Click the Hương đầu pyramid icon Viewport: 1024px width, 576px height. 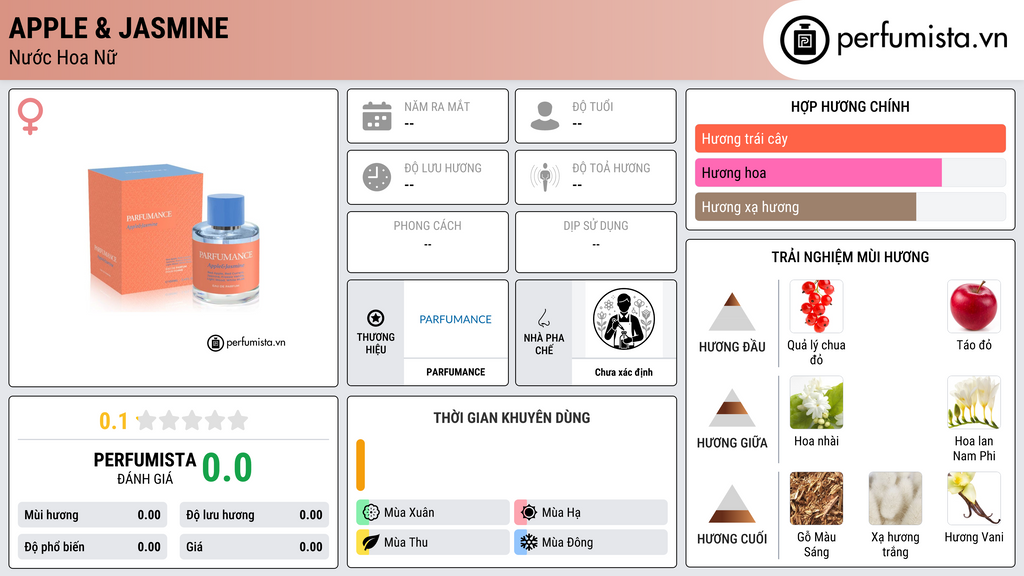[732, 312]
